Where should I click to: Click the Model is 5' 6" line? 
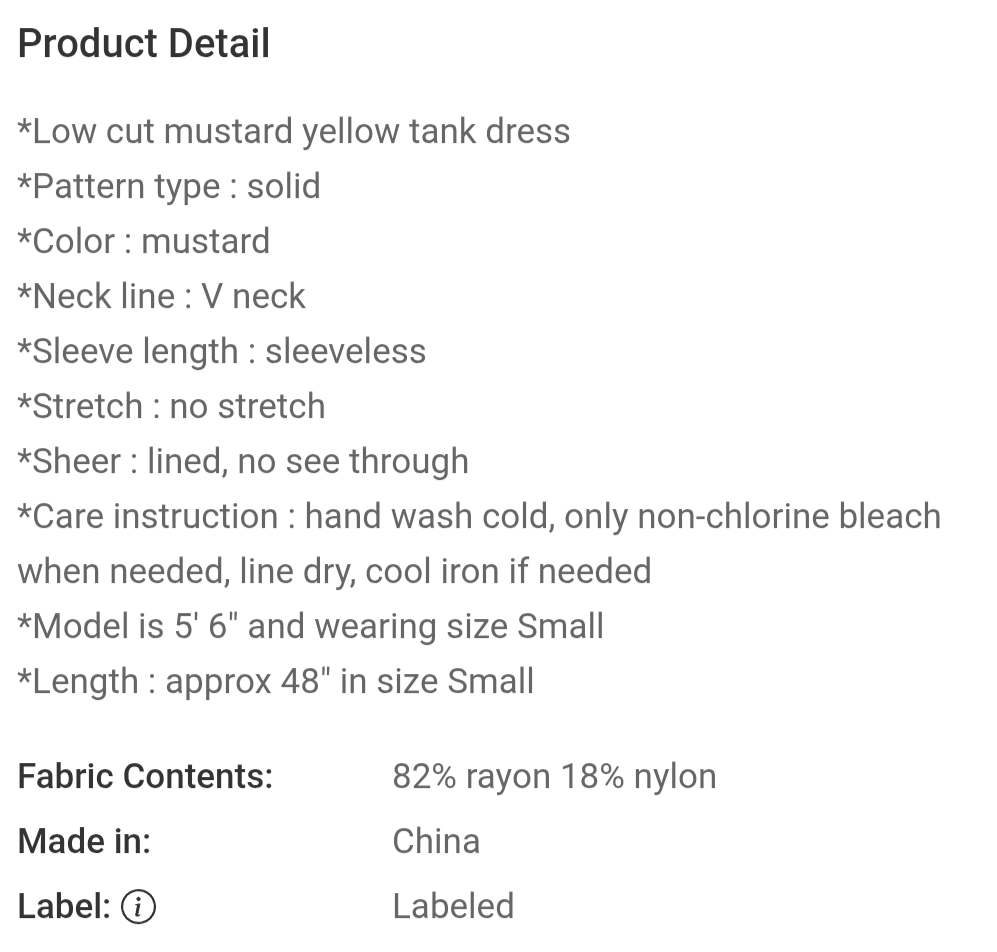310,626
